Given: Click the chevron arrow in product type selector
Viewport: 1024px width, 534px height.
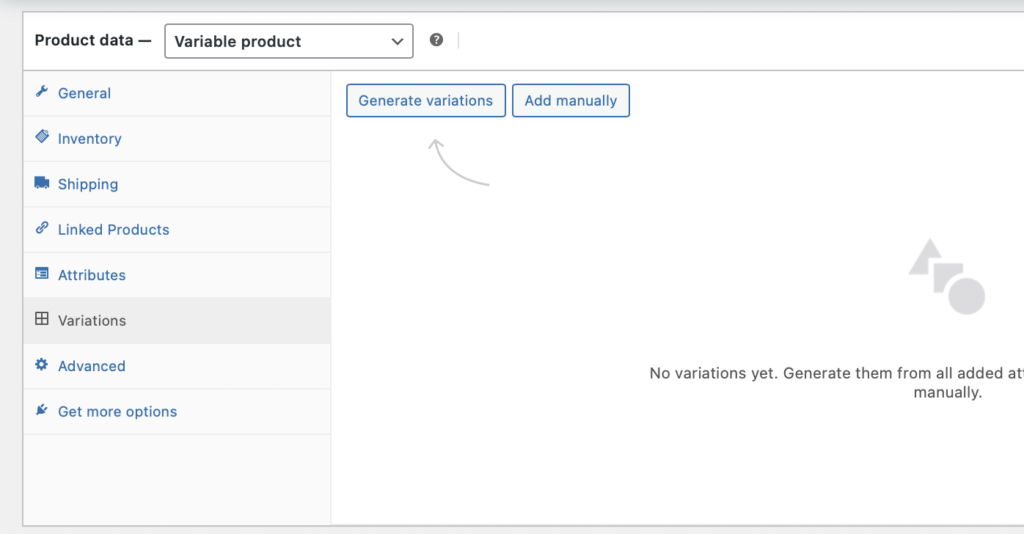Looking at the screenshot, I should [x=395, y=42].
